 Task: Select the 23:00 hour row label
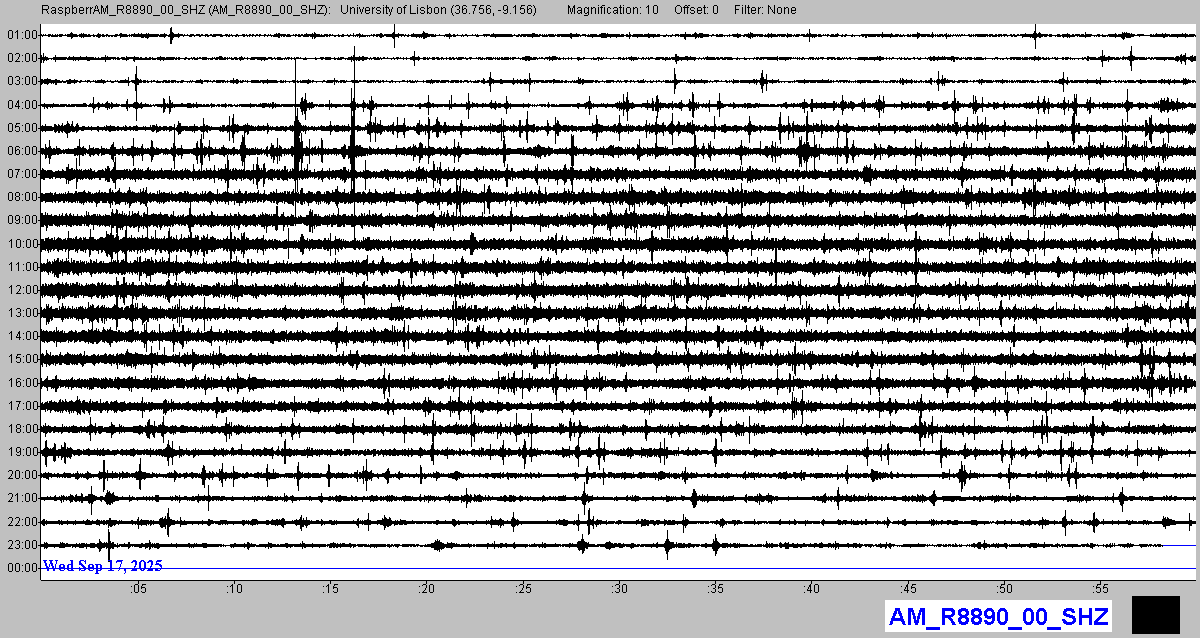pyautogui.click(x=22, y=545)
